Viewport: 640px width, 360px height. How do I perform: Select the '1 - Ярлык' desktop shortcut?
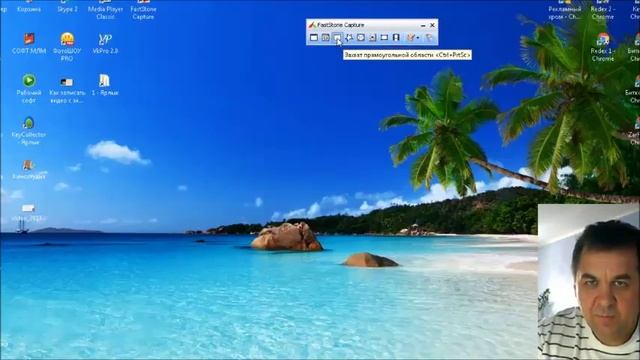pos(105,85)
